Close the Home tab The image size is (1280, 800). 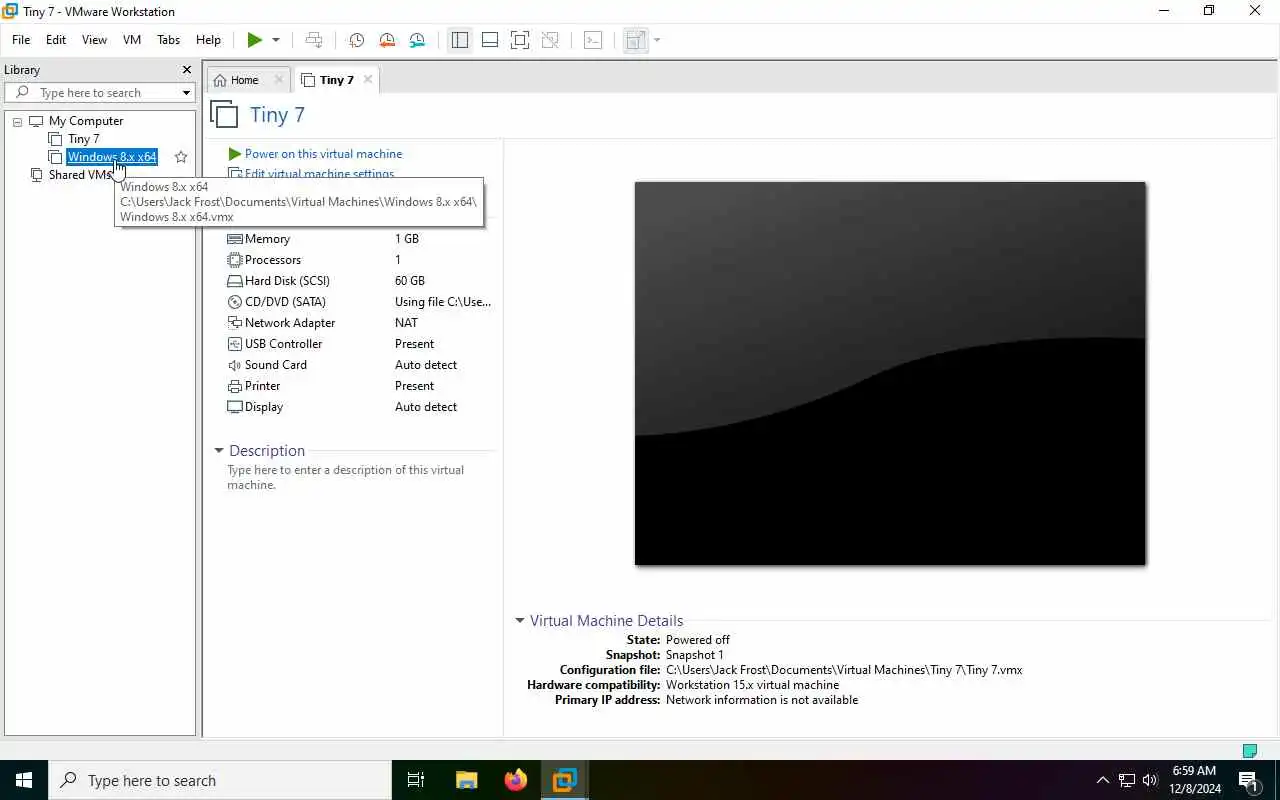(x=279, y=80)
